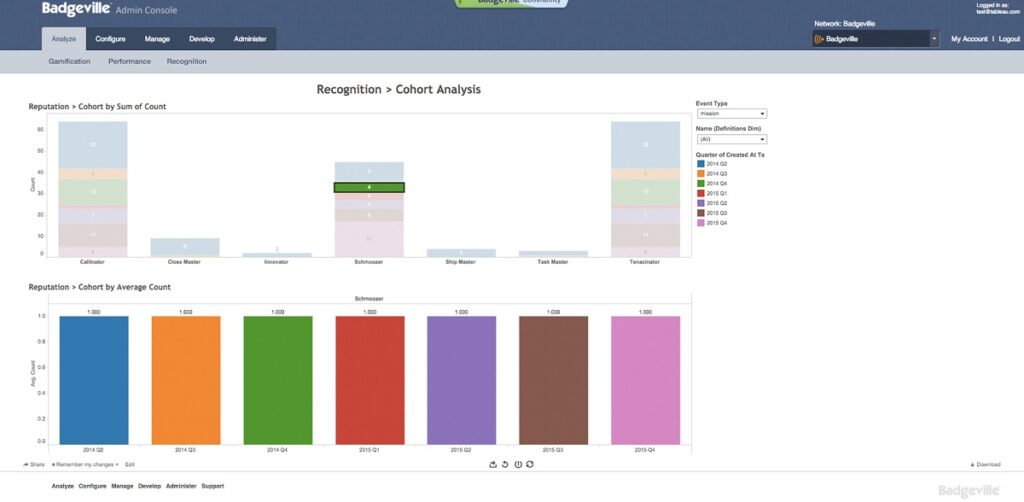The height and width of the screenshot is (502, 1024).
Task: Click the revert (undo arrow) toolbar icon
Action: point(505,464)
